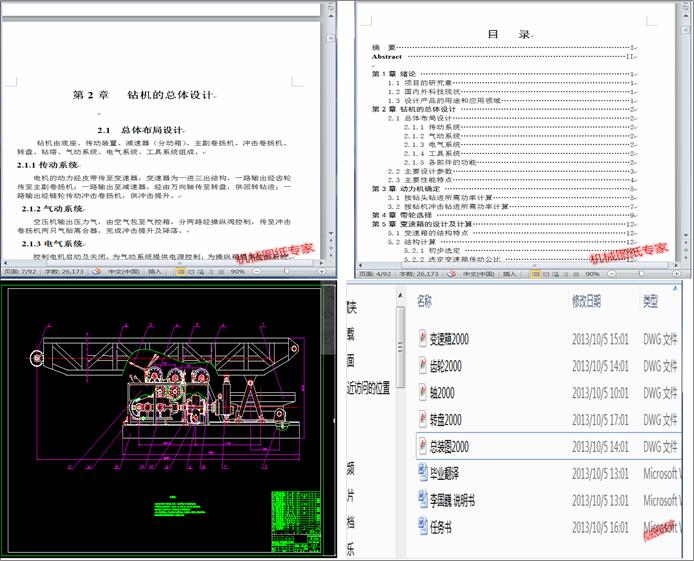694x561 pixels.
Task: Click date 2013/10/5 15:01 of 变速箱2000
Action: tap(600, 339)
